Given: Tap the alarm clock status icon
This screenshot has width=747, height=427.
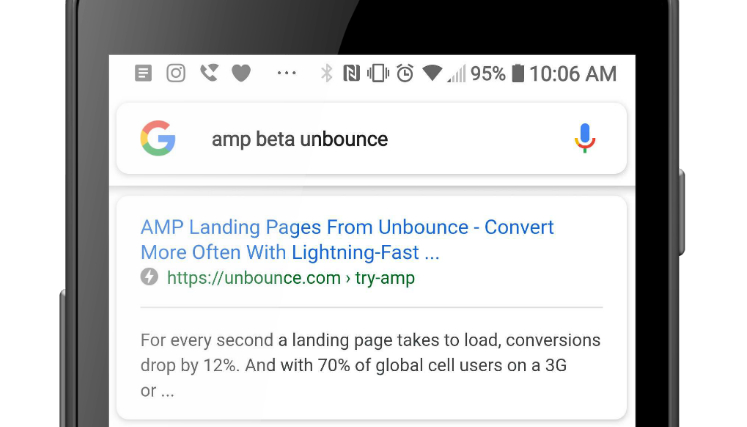Looking at the screenshot, I should (405, 73).
